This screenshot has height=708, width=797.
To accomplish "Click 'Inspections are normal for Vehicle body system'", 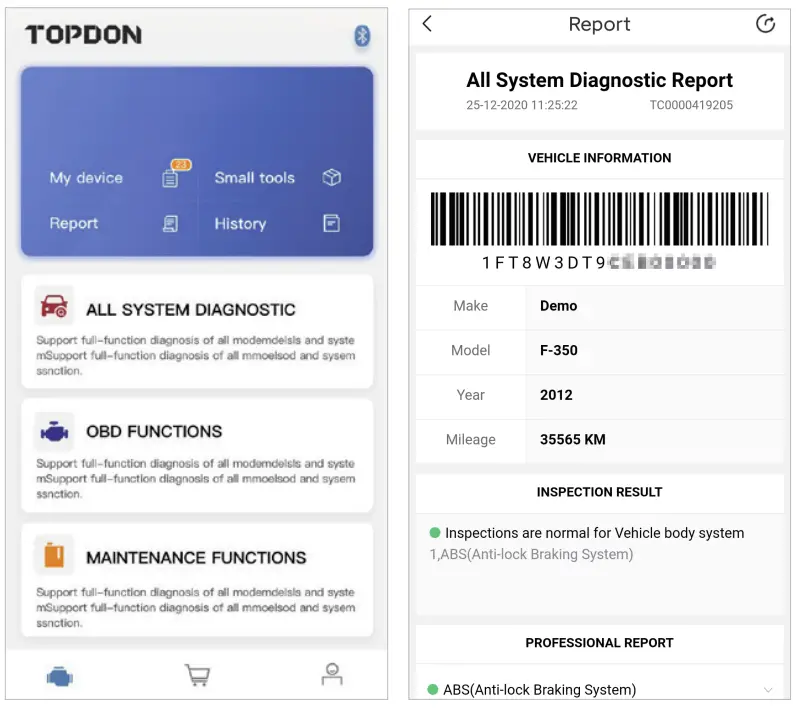I will [x=594, y=533].
